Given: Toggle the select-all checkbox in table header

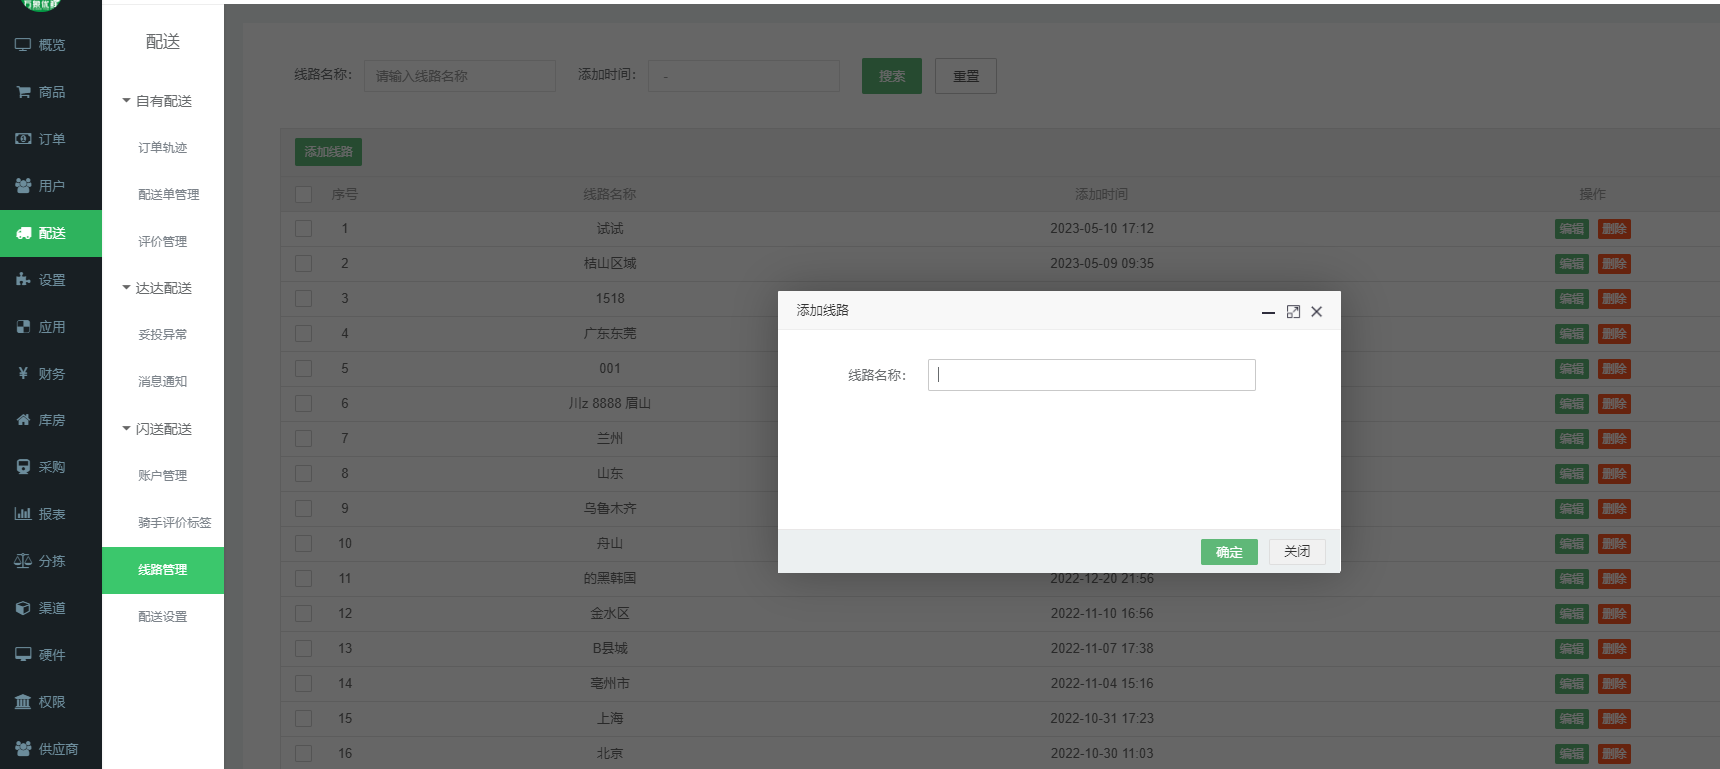Looking at the screenshot, I should pyautogui.click(x=304, y=194).
